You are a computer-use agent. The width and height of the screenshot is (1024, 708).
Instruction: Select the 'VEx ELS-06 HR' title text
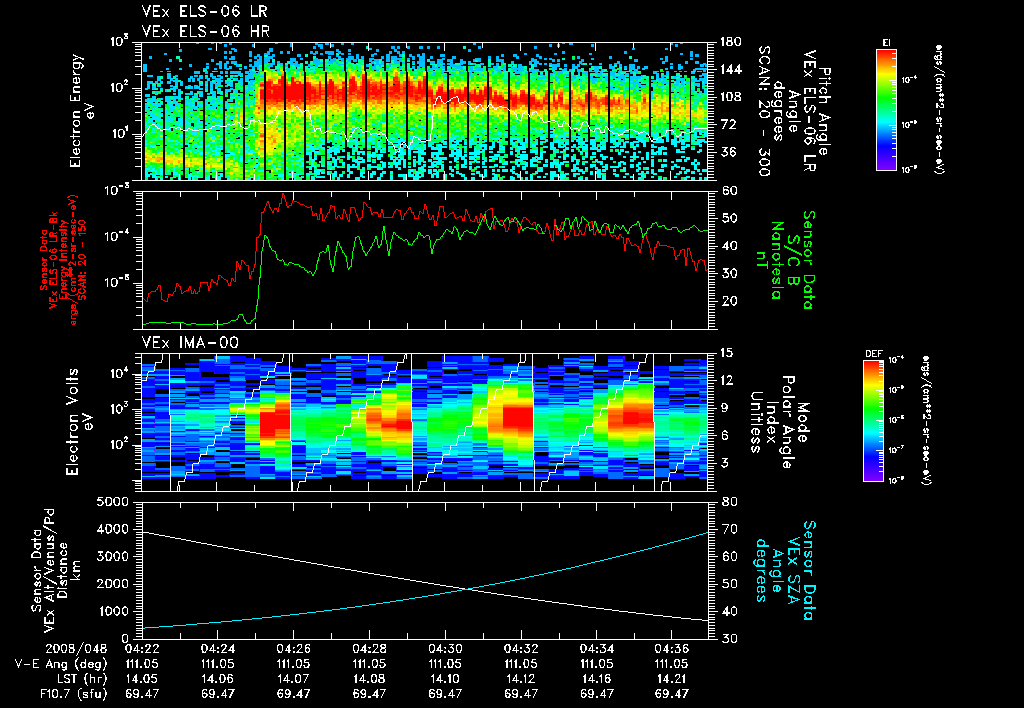pyautogui.click(x=206, y=31)
